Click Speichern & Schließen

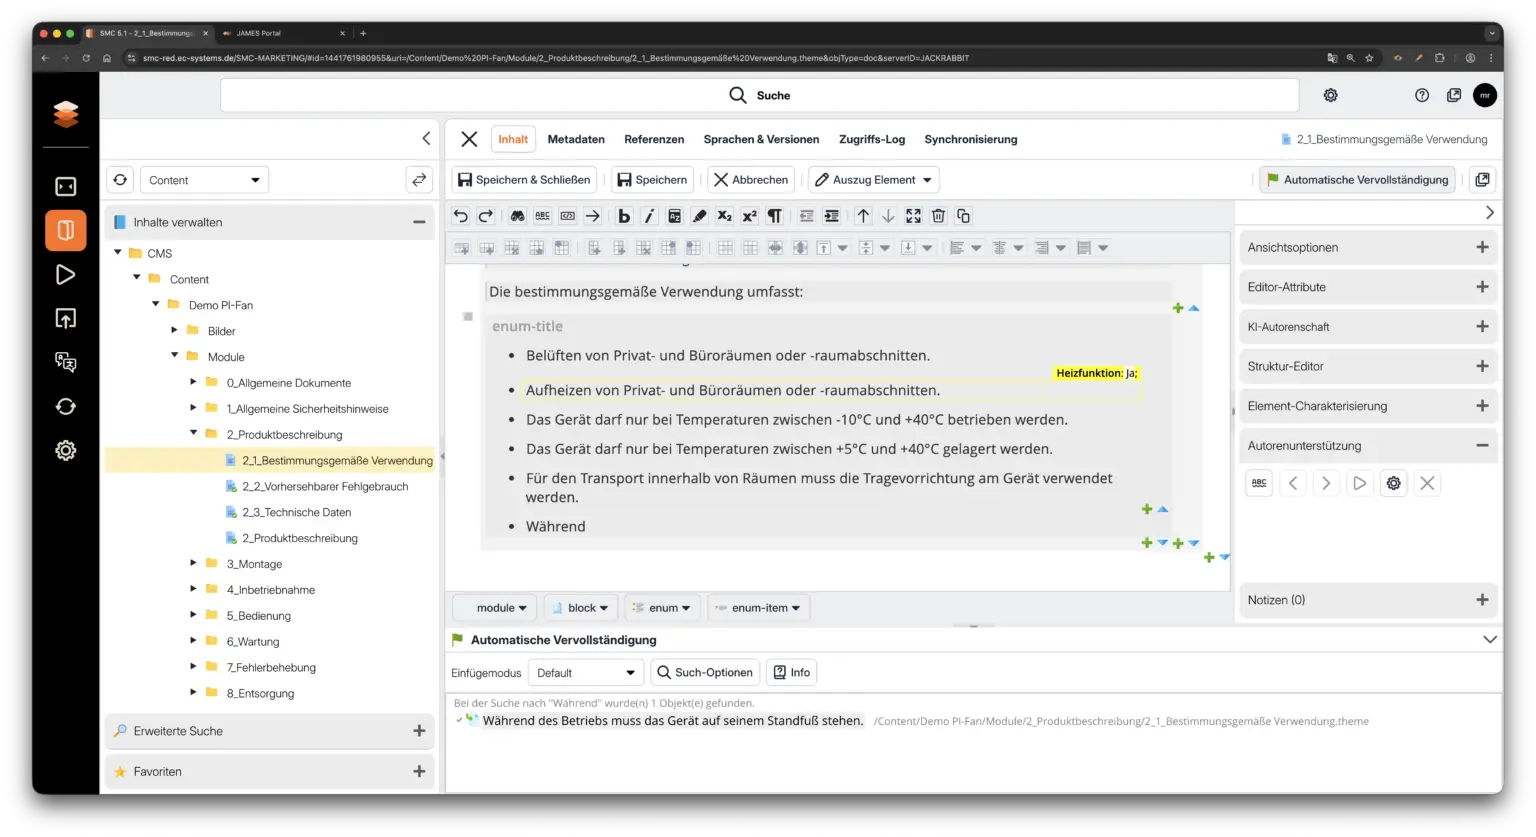click(x=524, y=179)
